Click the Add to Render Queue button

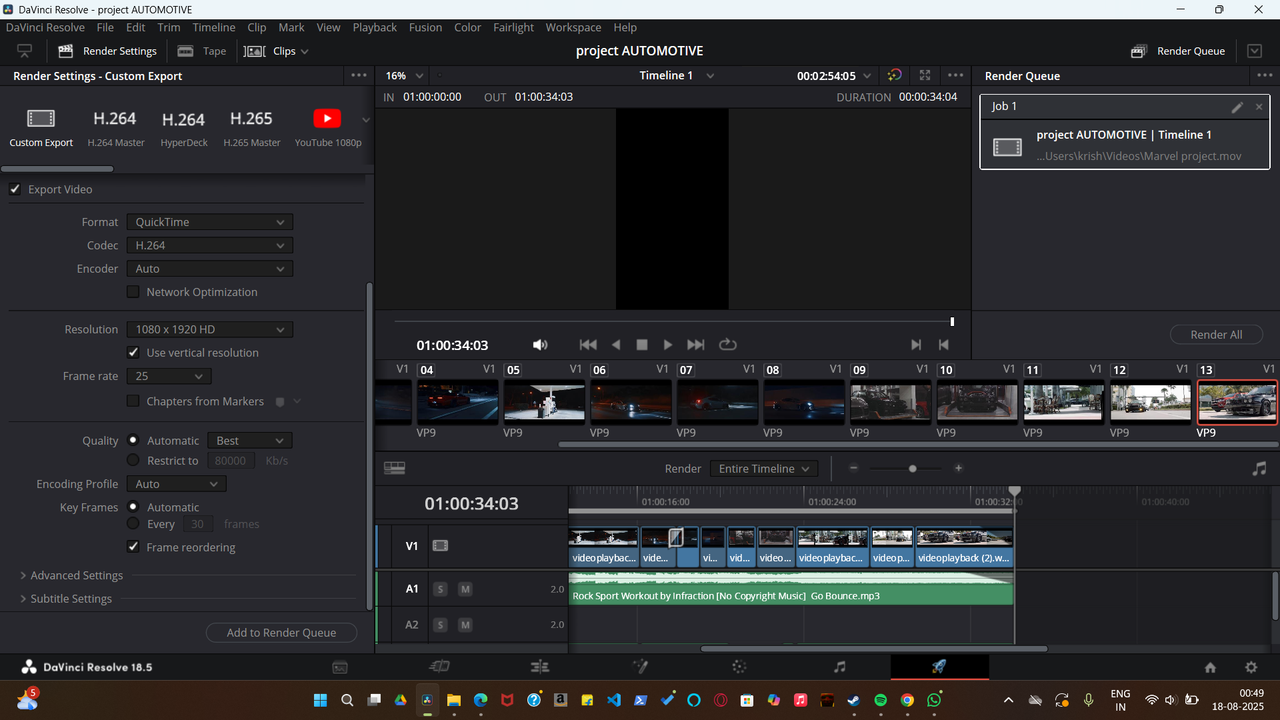281,632
